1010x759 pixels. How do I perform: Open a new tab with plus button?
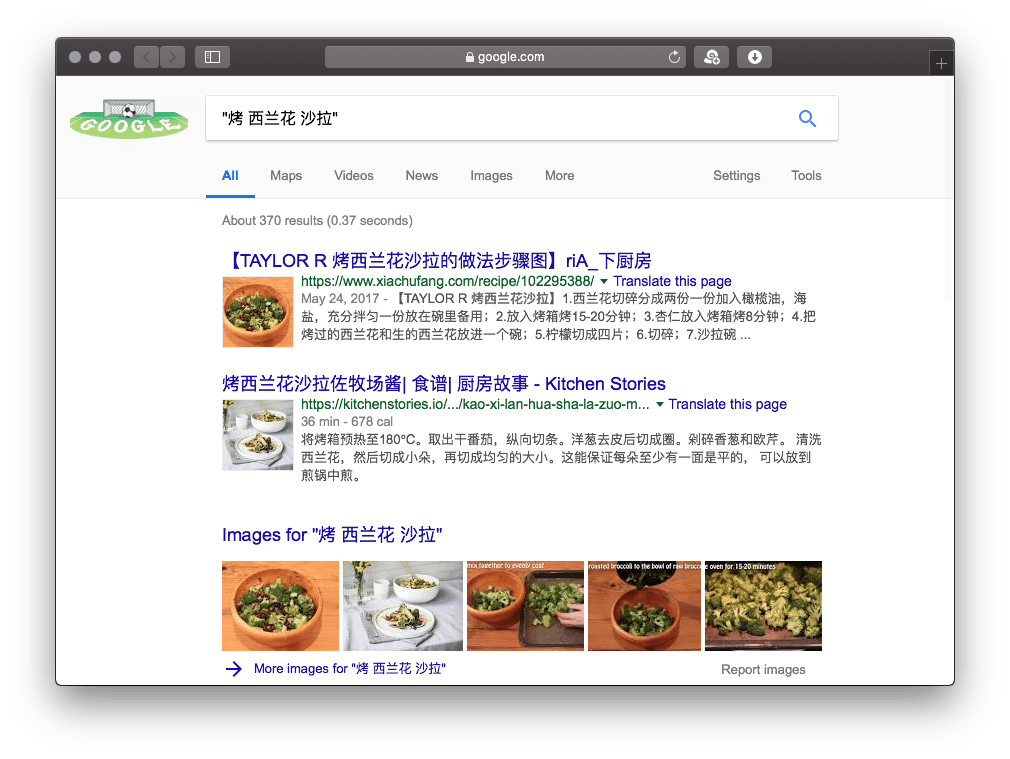(x=941, y=63)
